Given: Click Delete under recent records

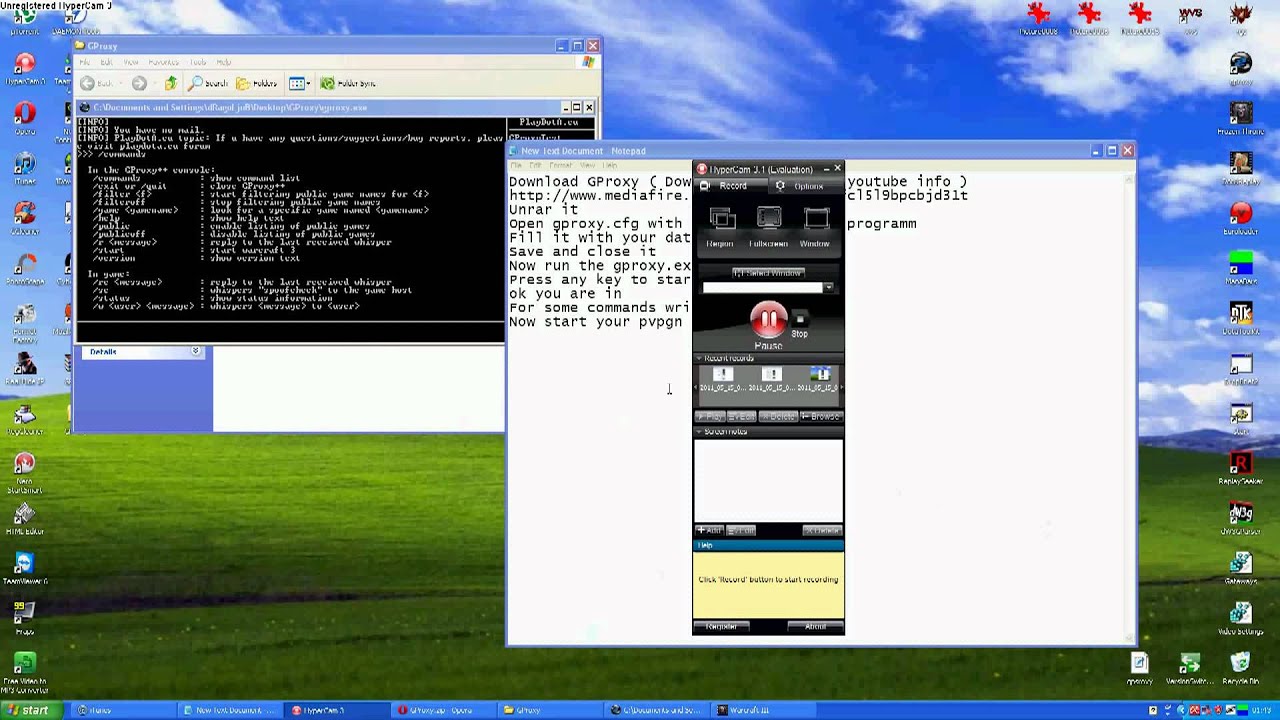Looking at the screenshot, I should [x=778, y=417].
